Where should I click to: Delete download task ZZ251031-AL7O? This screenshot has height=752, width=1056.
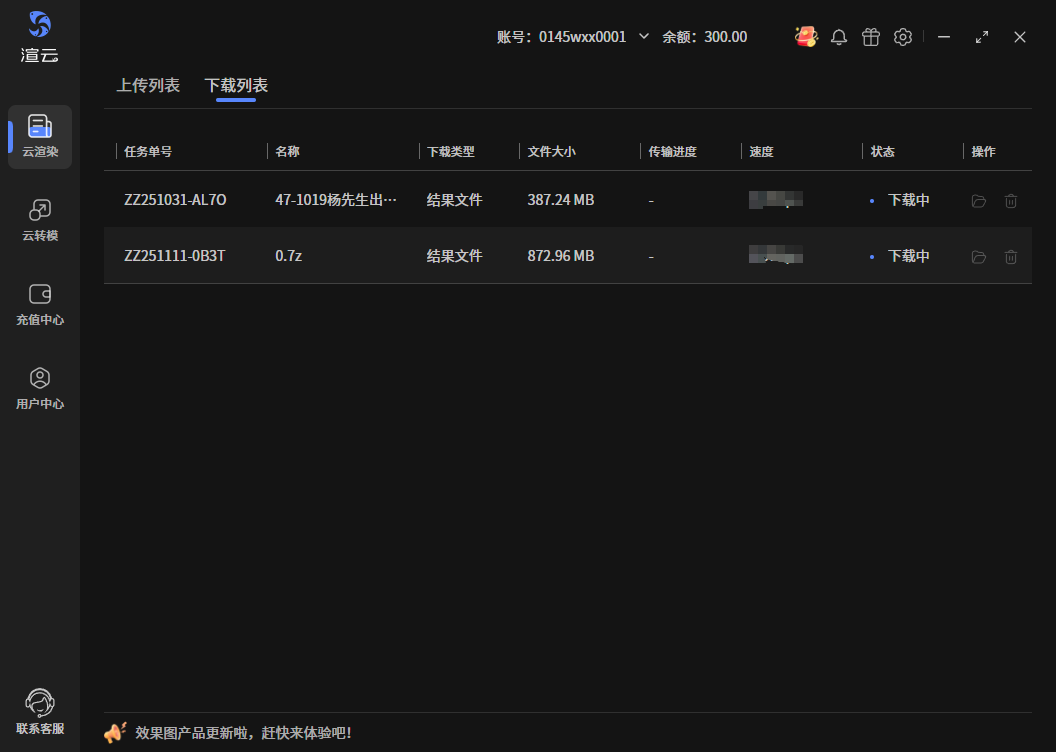(x=1011, y=201)
